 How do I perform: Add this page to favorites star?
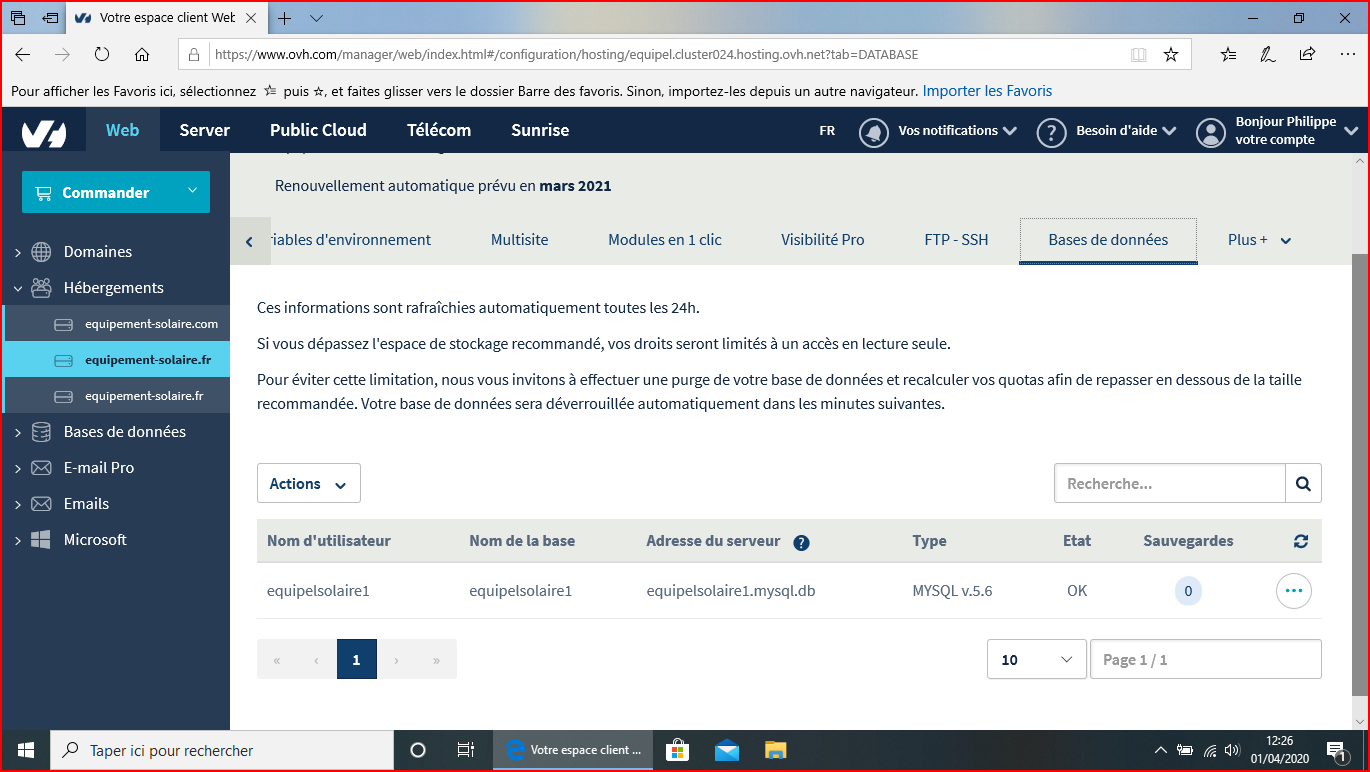click(x=1171, y=55)
